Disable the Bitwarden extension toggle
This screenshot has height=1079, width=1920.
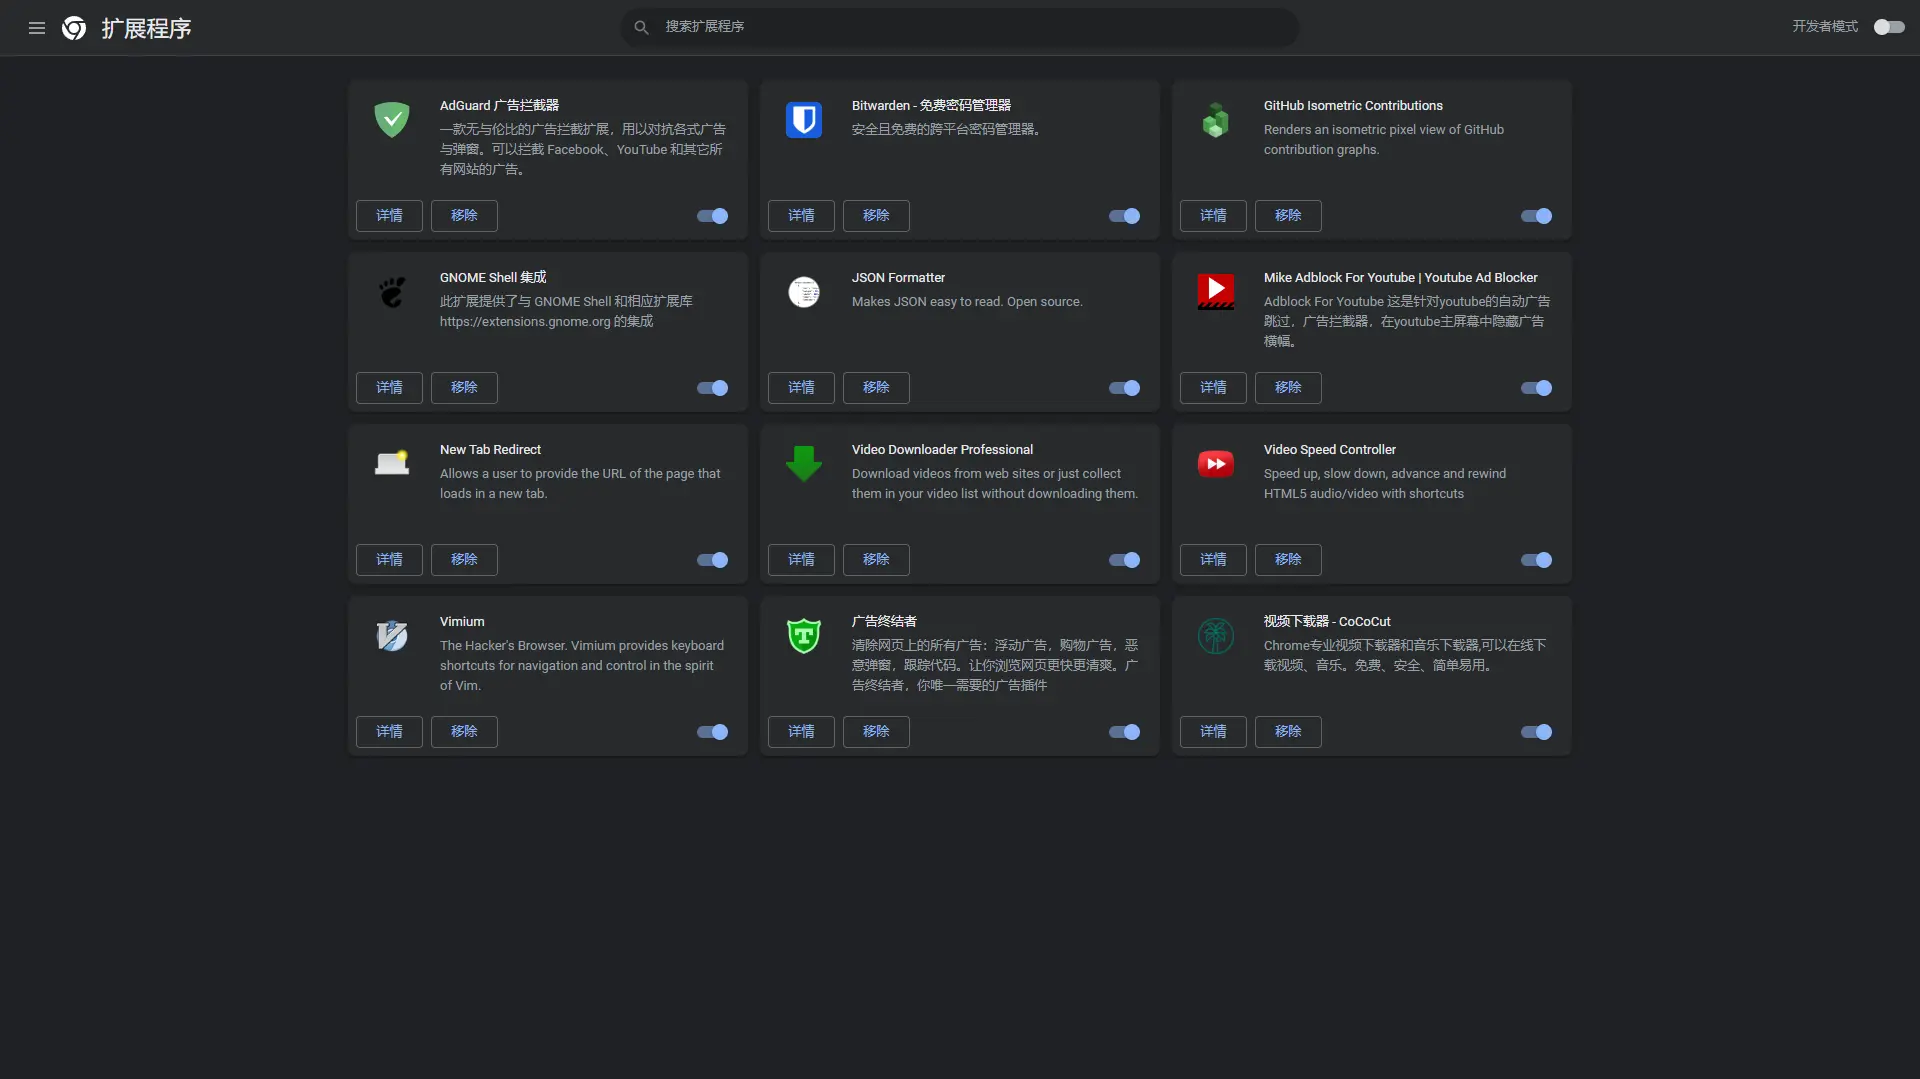pos(1125,216)
